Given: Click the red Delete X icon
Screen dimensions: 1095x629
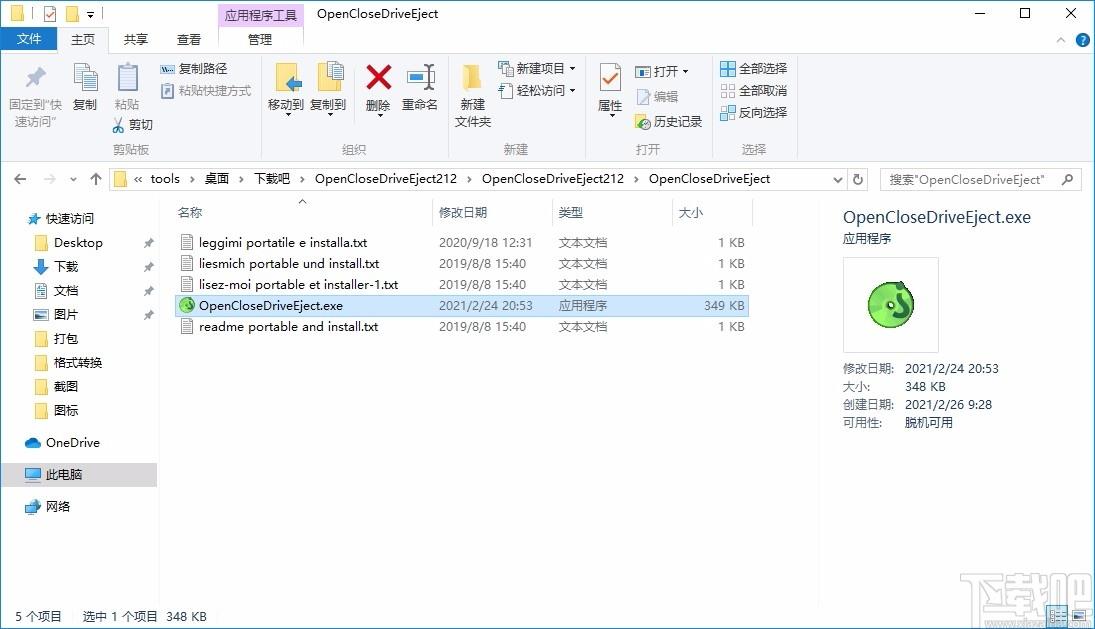Looking at the screenshot, I should [379, 77].
